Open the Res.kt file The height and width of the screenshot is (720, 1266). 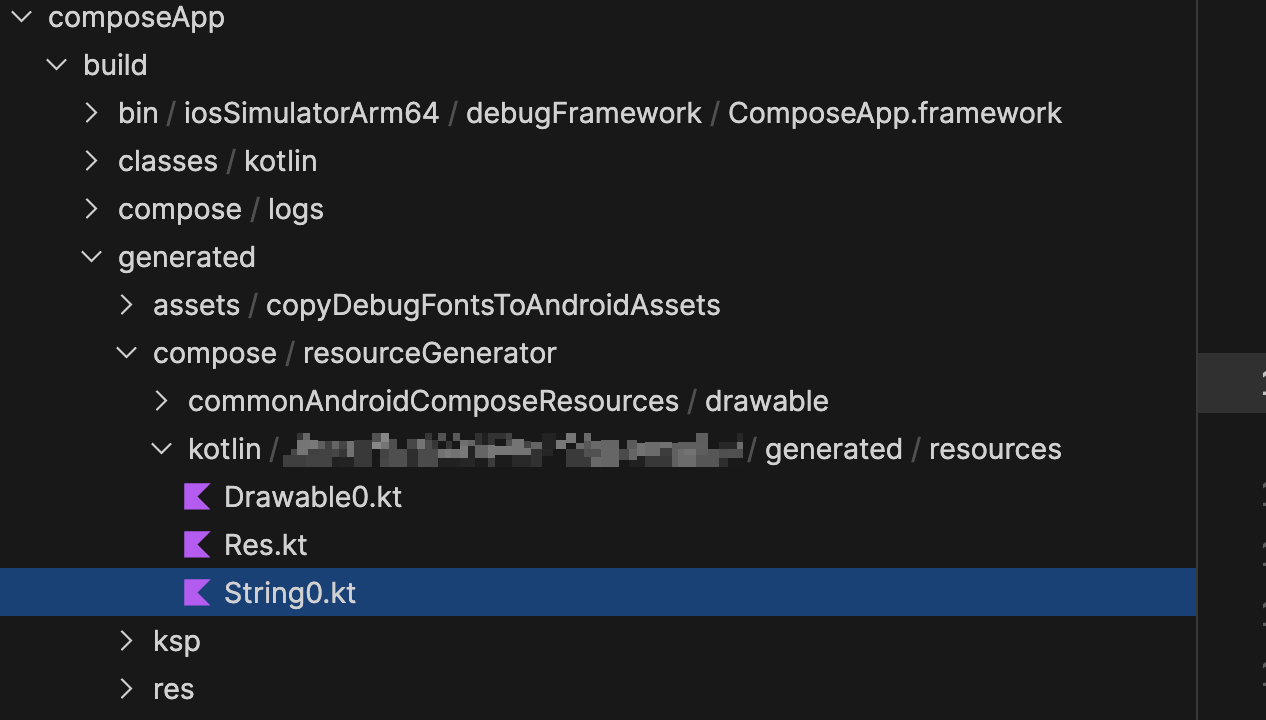coord(266,545)
